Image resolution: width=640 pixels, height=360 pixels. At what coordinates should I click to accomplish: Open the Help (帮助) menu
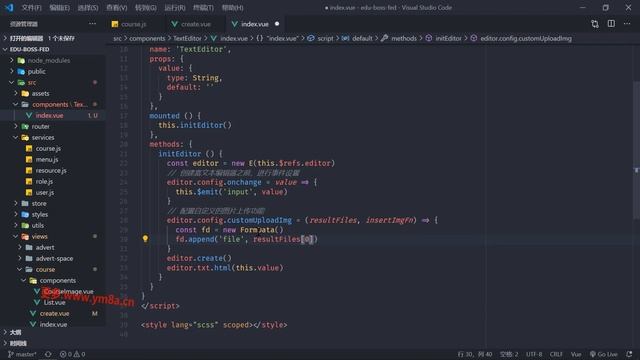click(x=232, y=8)
